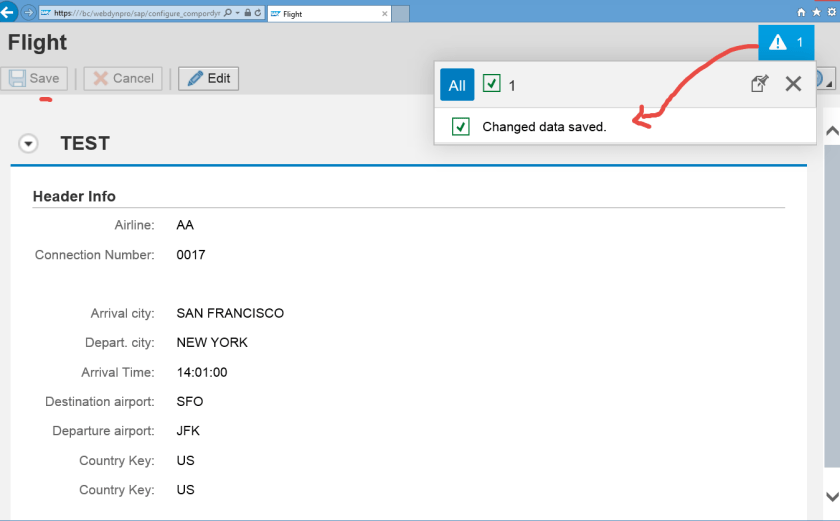
Task: Click the Edit toolbar button
Action: [x=208, y=79]
